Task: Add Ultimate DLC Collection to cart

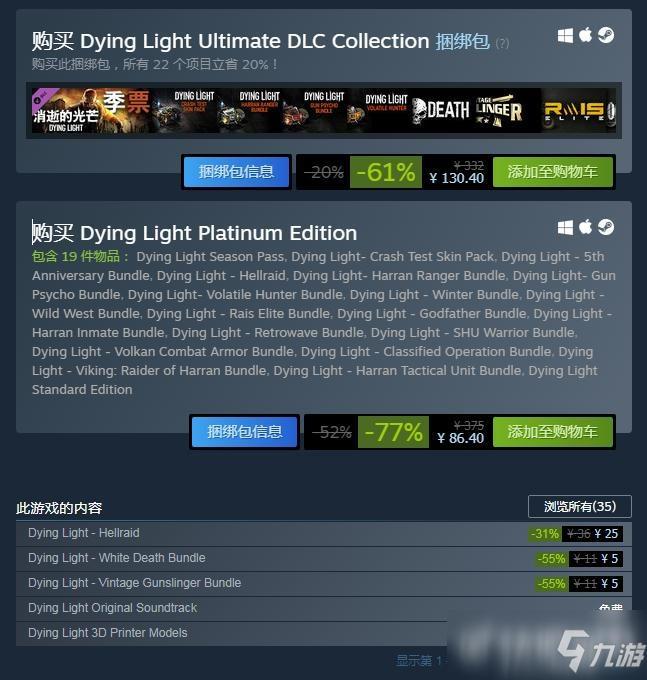Action: point(553,172)
